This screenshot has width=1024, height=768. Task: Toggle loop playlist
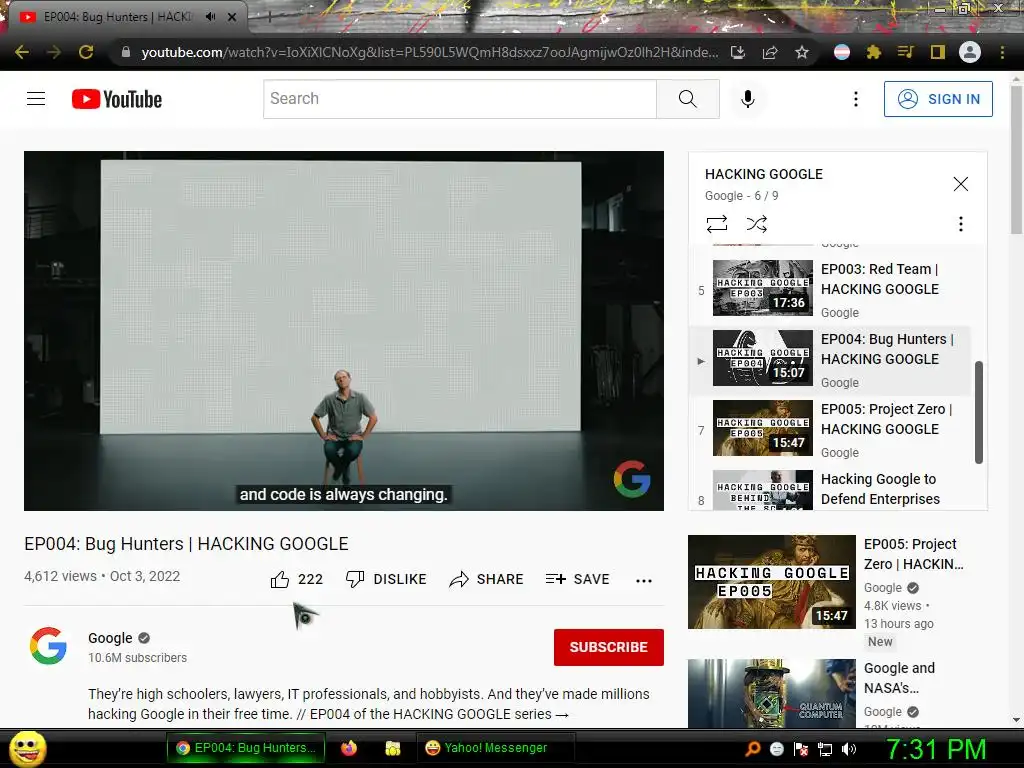click(x=717, y=224)
